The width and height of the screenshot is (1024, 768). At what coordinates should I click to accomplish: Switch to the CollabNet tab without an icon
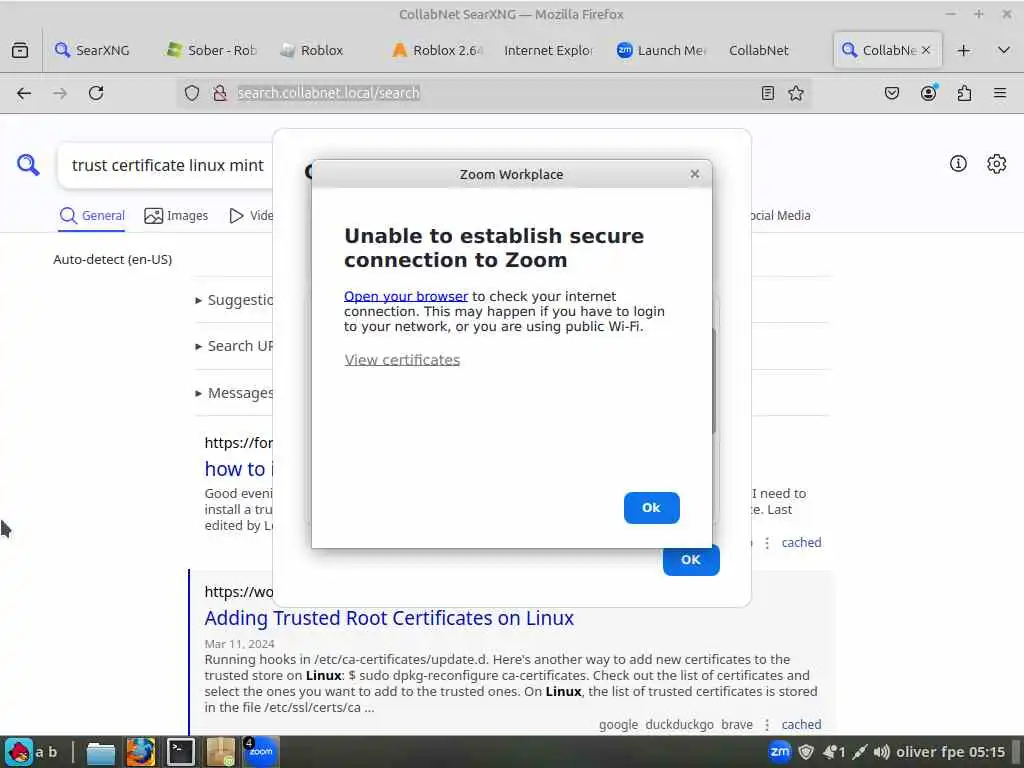759,50
